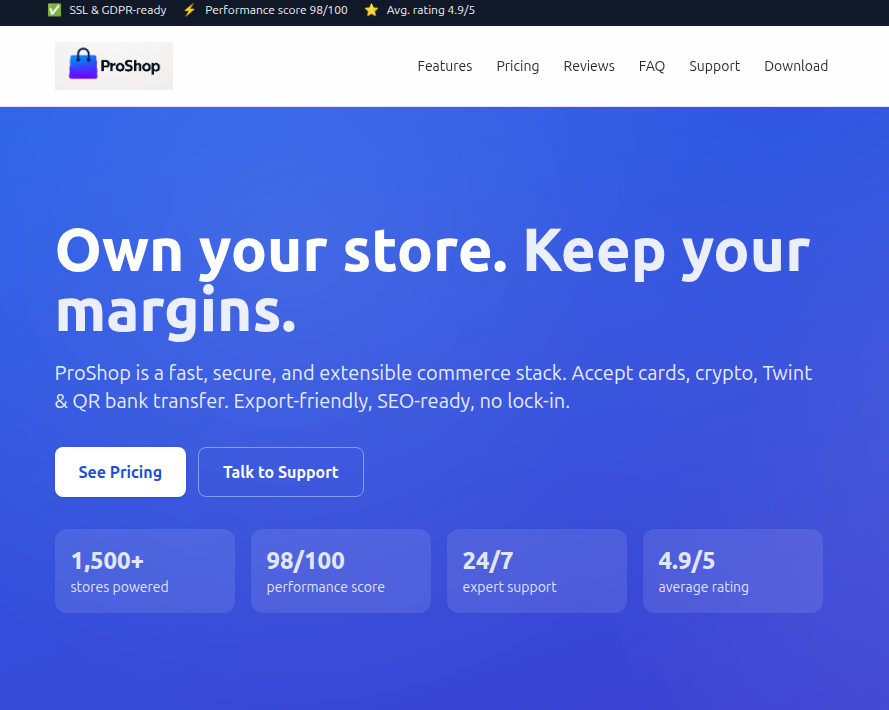Click the 1,500+ stores powered card
The height and width of the screenshot is (710, 889).
[144, 571]
